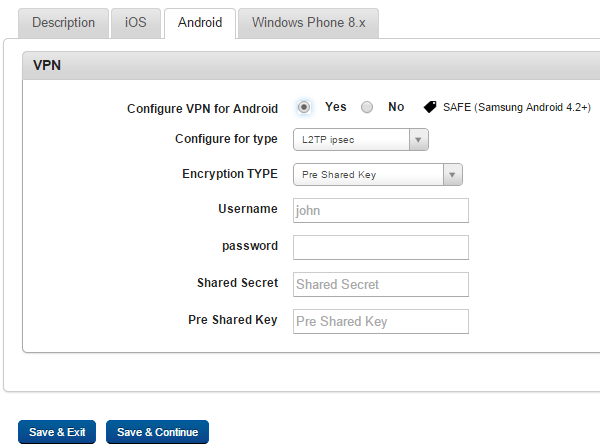The image size is (600, 447).
Task: Click the L2TP ipsec combo box
Action: tap(360, 140)
